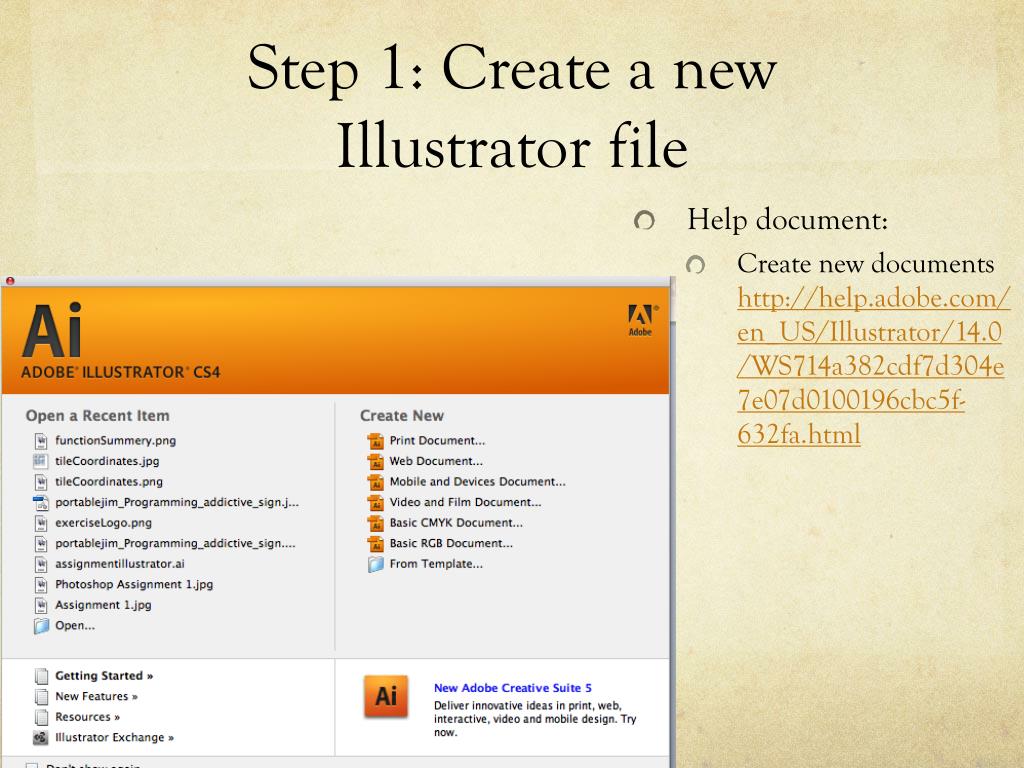The height and width of the screenshot is (768, 1024).
Task: Click the "ADOBE ILLUSTRATOR CS4" banner text
Action: point(121,372)
